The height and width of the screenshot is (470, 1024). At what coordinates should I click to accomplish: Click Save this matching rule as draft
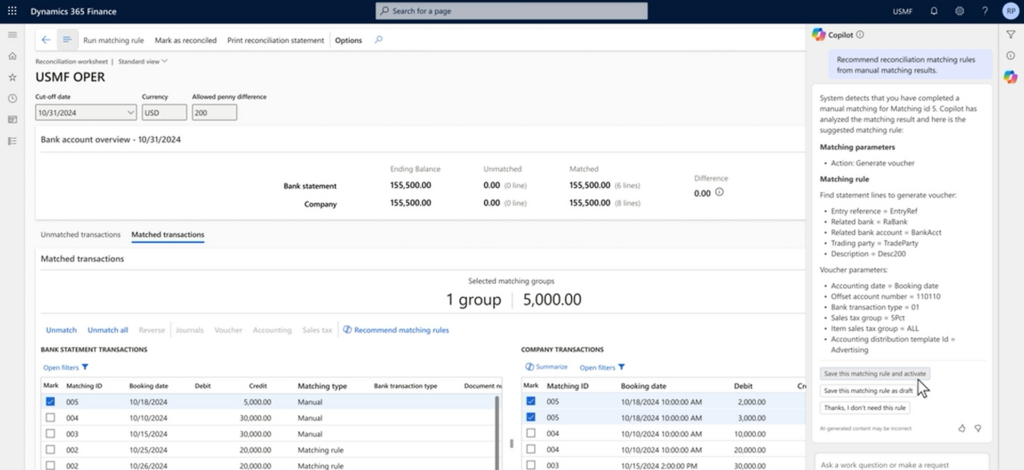[x=869, y=390]
